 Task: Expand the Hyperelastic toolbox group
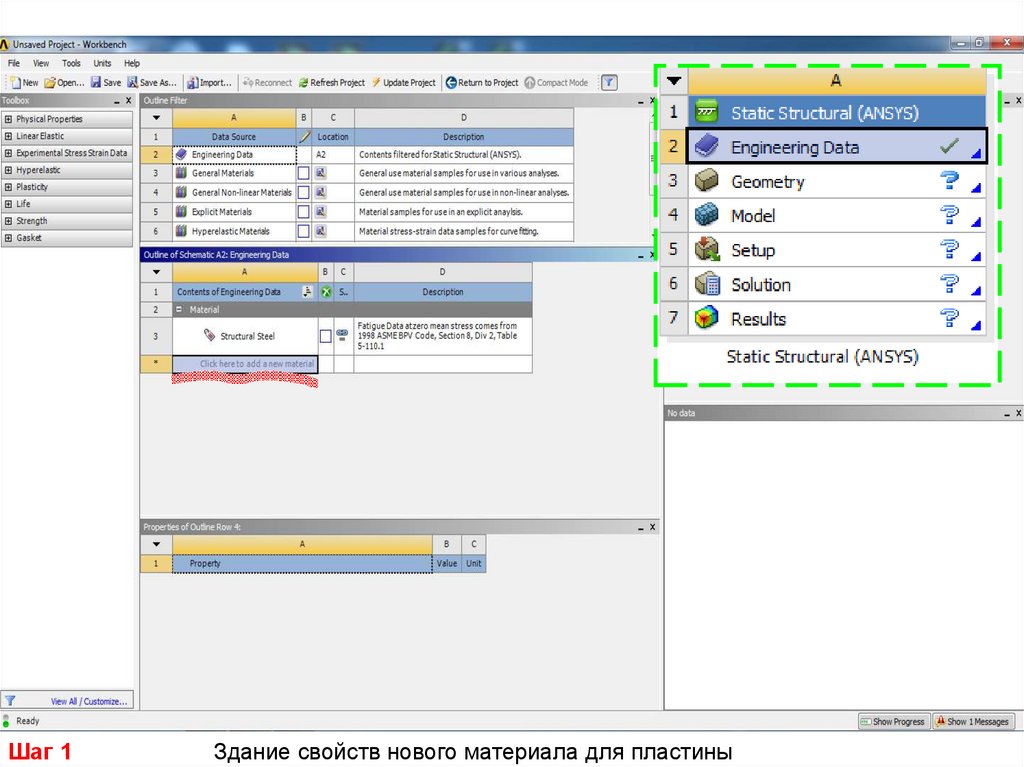coord(8,170)
